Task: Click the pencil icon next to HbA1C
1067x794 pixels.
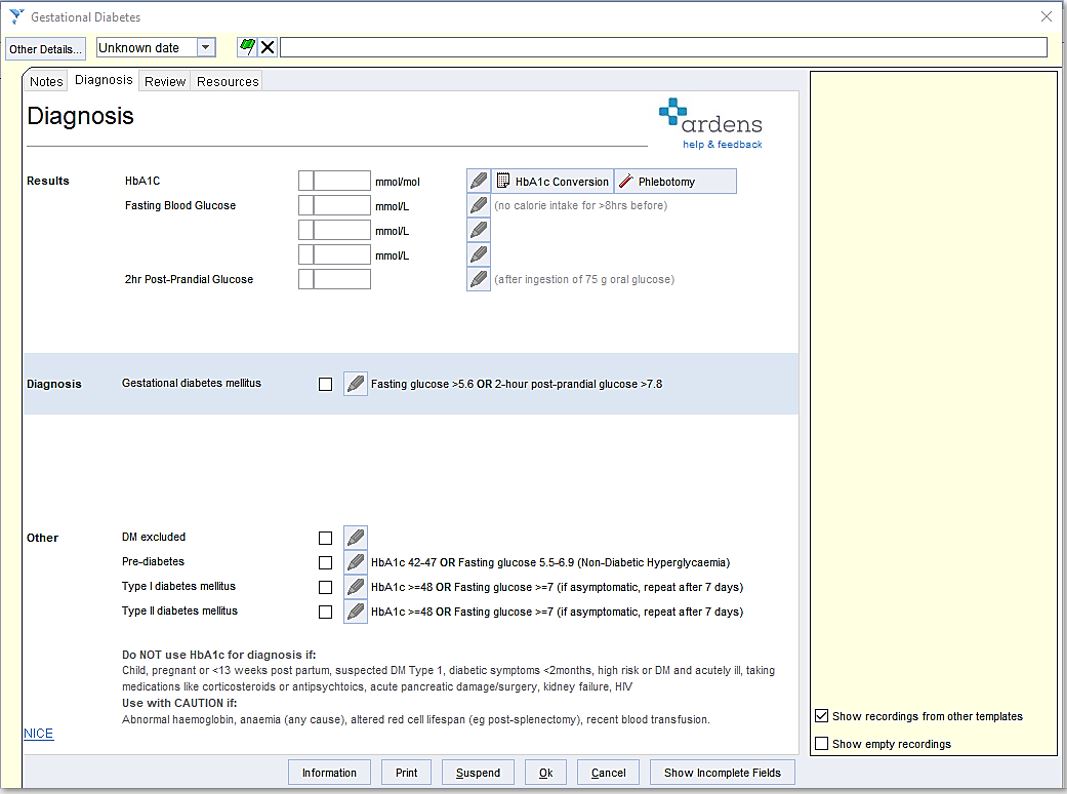Action: (478, 181)
